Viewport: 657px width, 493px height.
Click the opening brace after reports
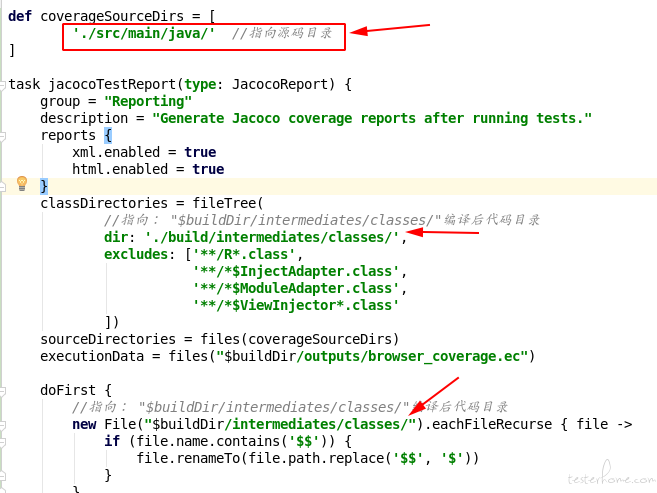click(108, 135)
